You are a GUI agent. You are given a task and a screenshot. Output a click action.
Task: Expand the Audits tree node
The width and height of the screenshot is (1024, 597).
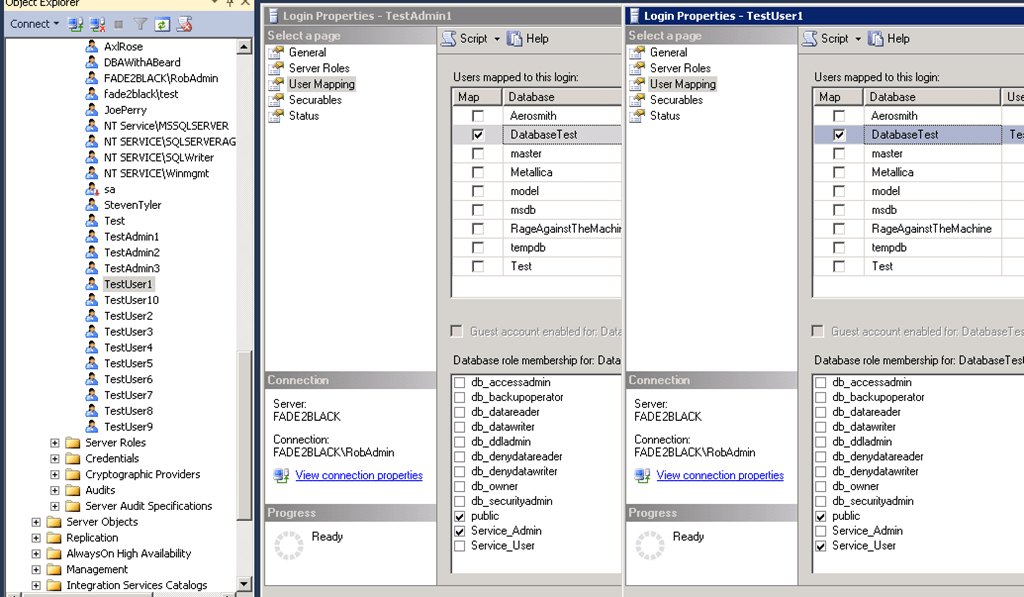(55, 491)
